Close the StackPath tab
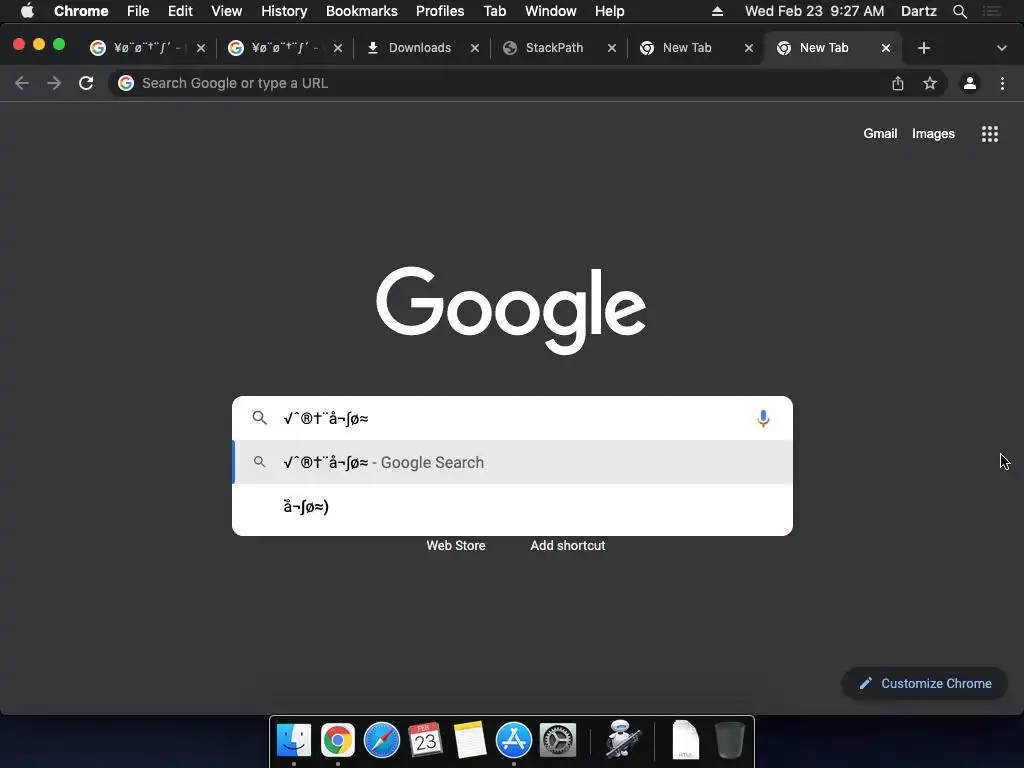1024x768 pixels. (x=612, y=48)
